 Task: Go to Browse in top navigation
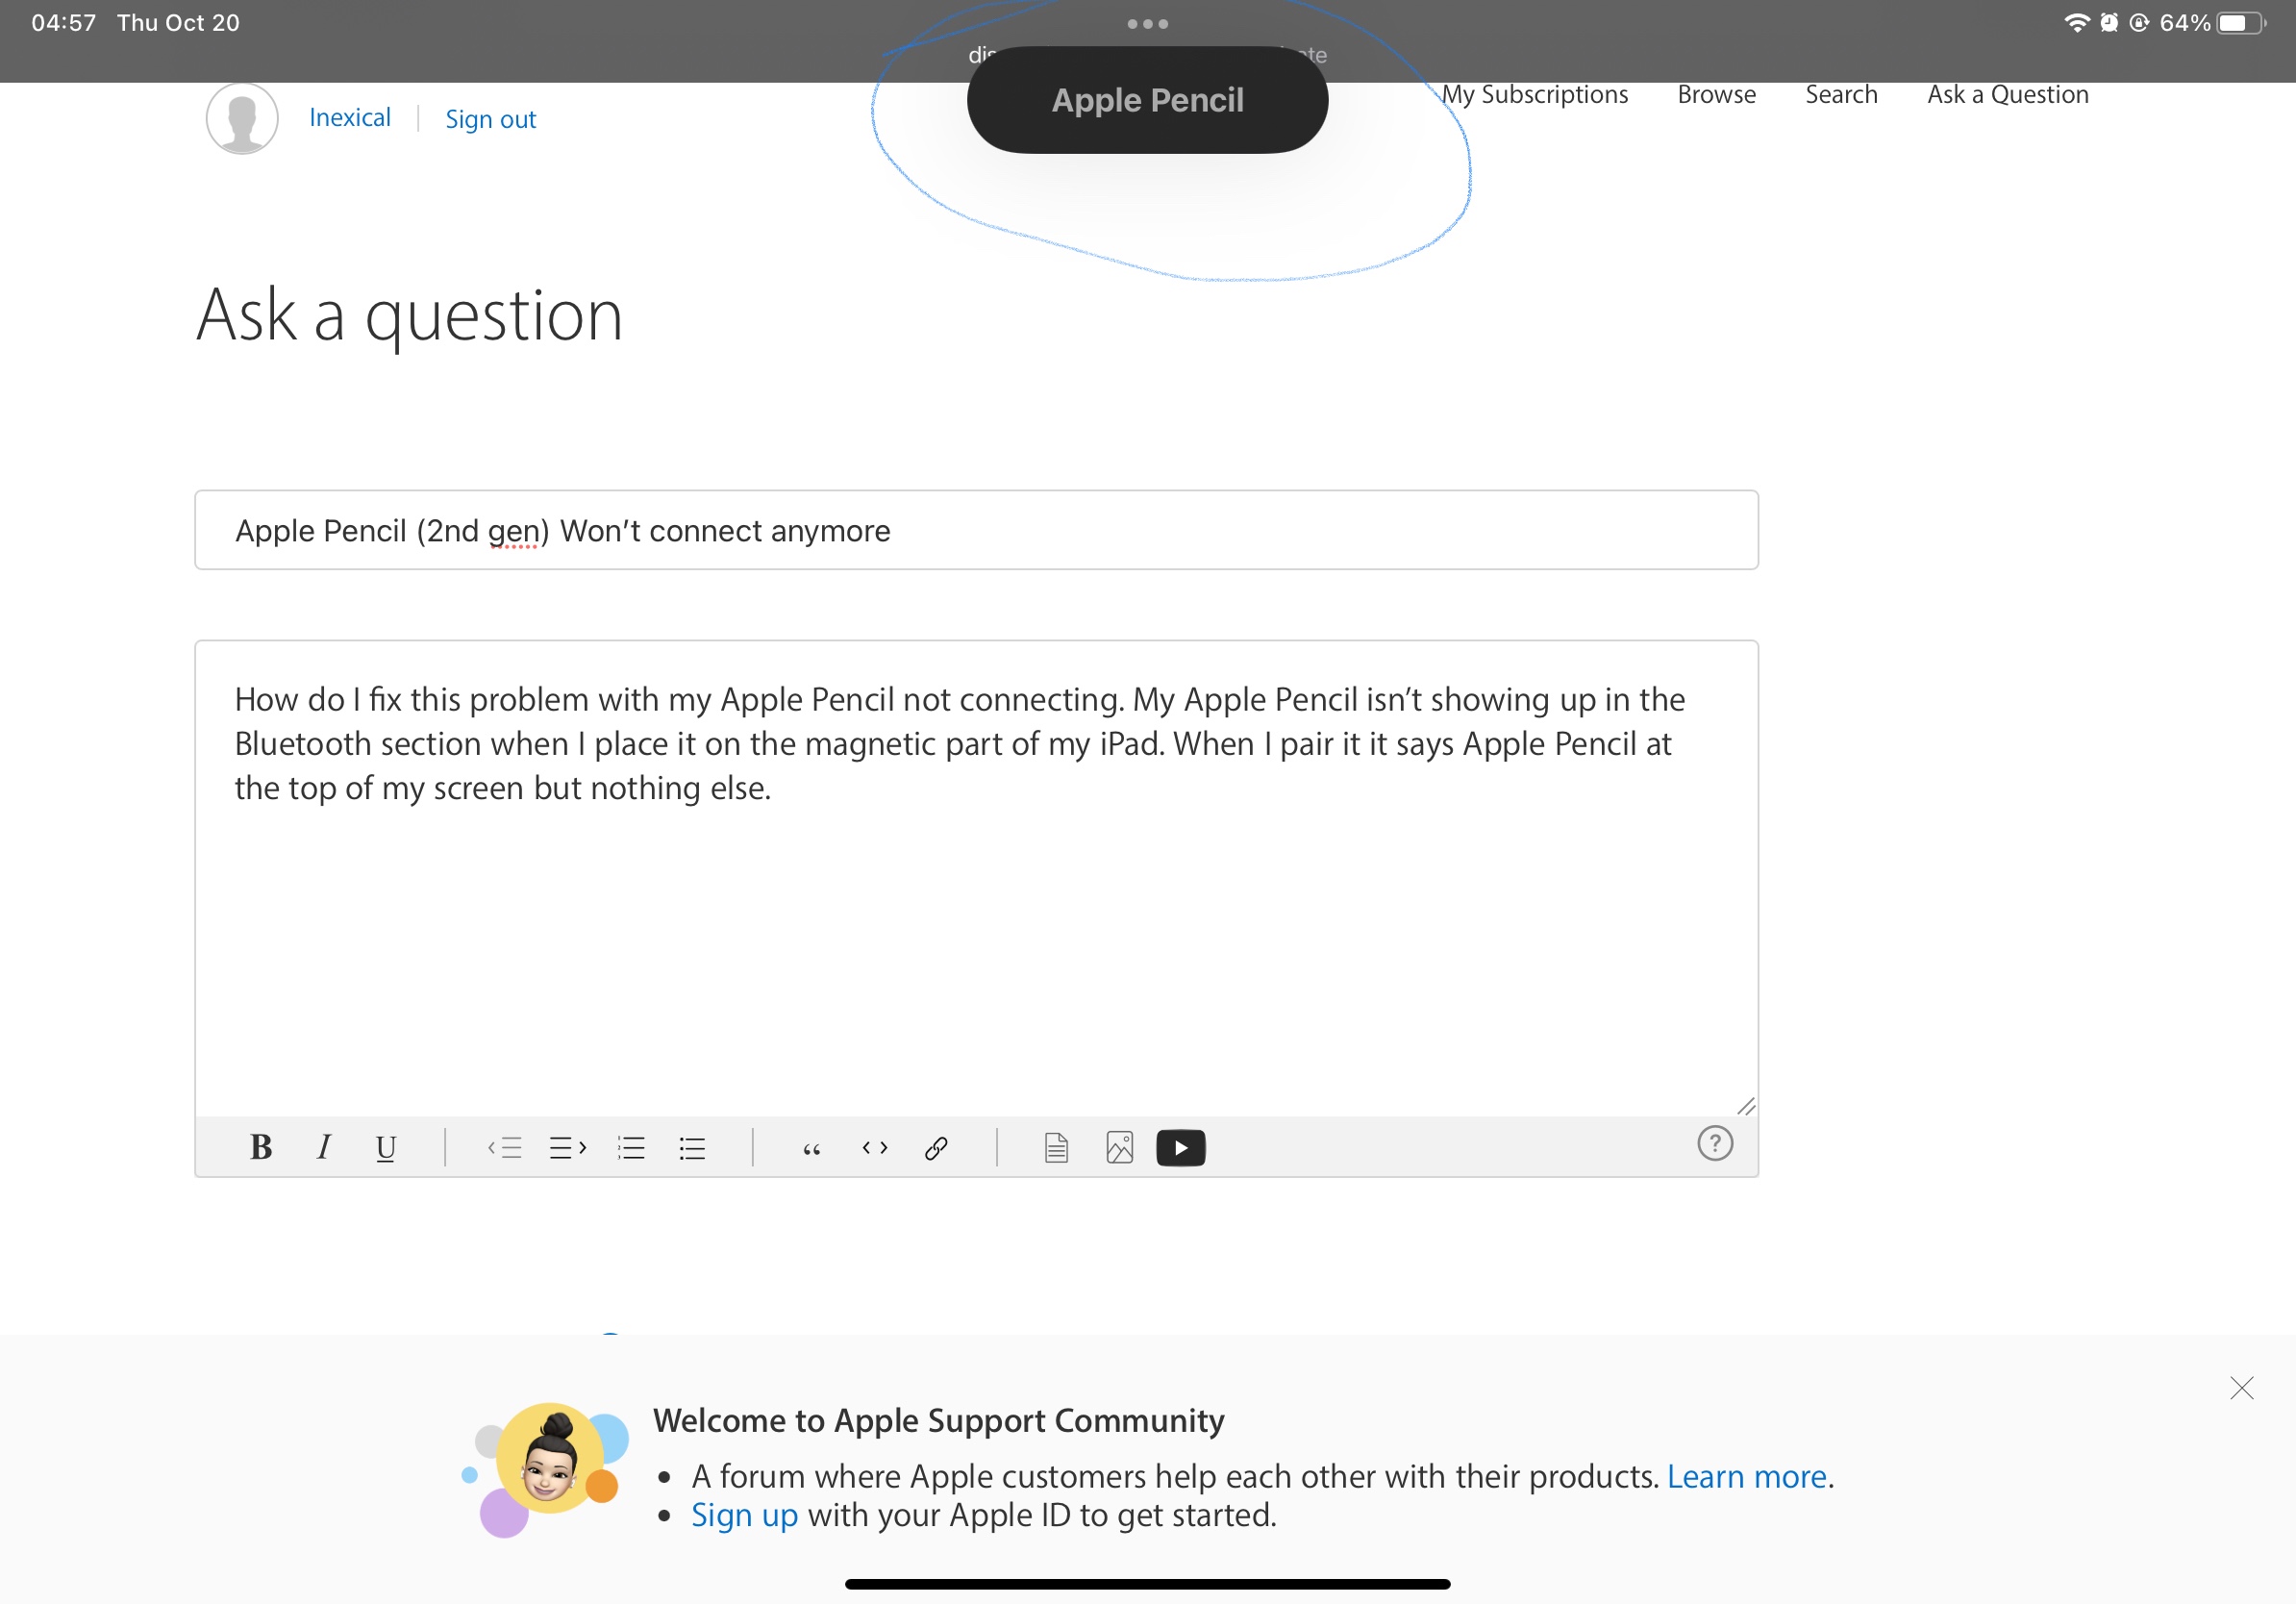tap(1716, 95)
